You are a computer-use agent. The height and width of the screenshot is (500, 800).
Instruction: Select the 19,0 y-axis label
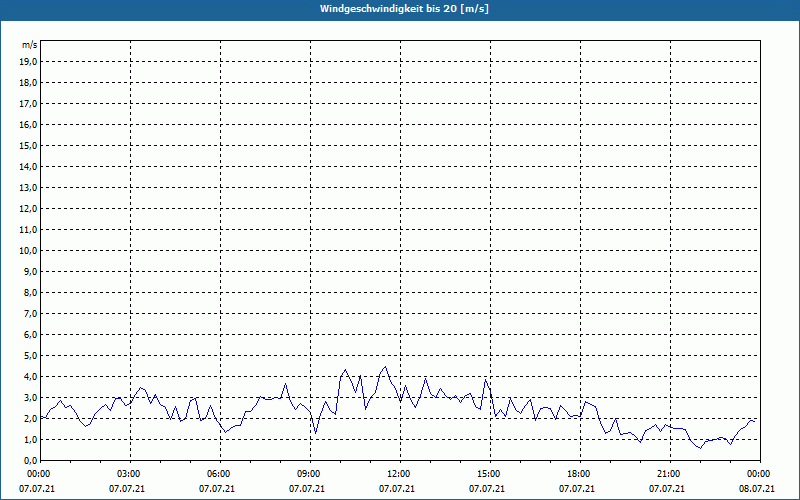pyautogui.click(x=28, y=62)
